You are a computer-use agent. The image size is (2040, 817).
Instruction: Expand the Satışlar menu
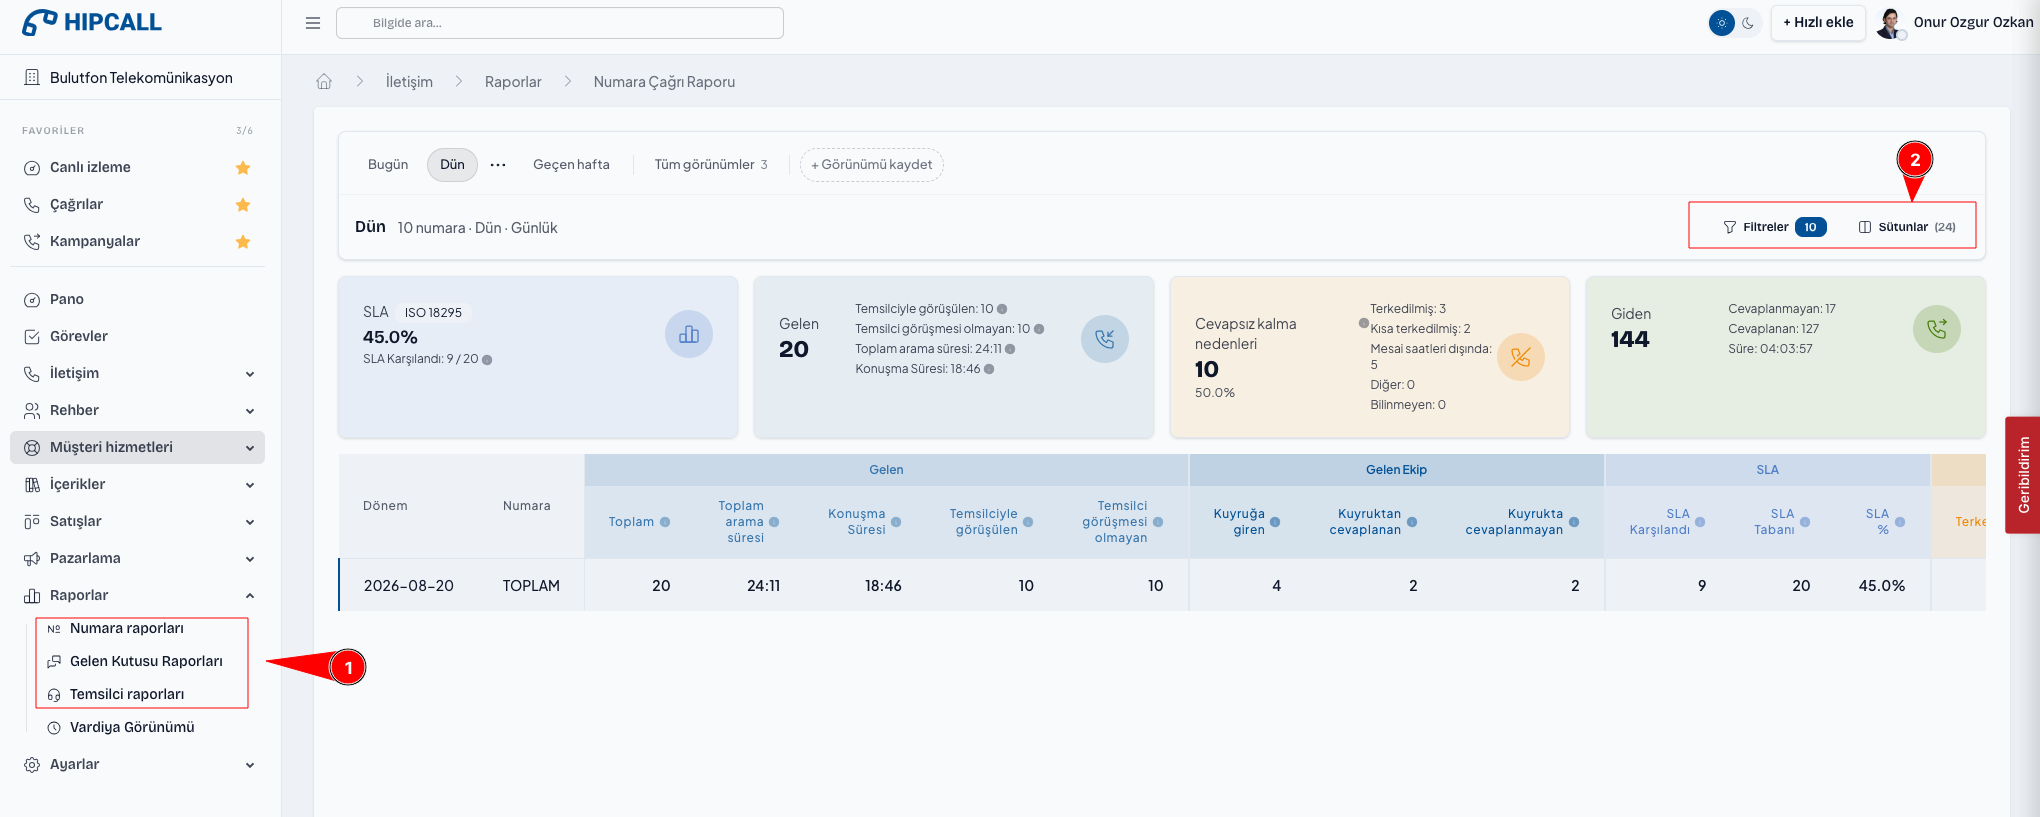(138, 521)
